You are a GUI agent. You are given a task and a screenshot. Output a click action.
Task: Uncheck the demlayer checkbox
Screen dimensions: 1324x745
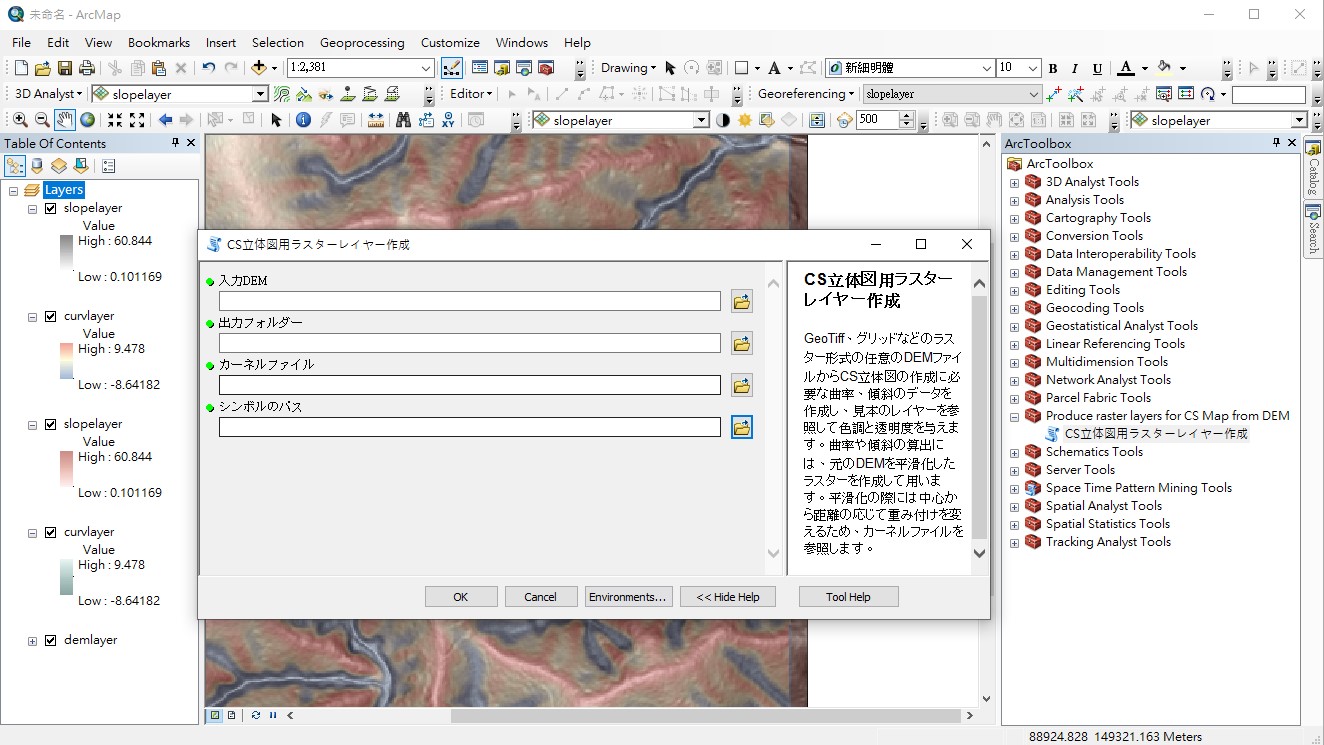coord(51,640)
